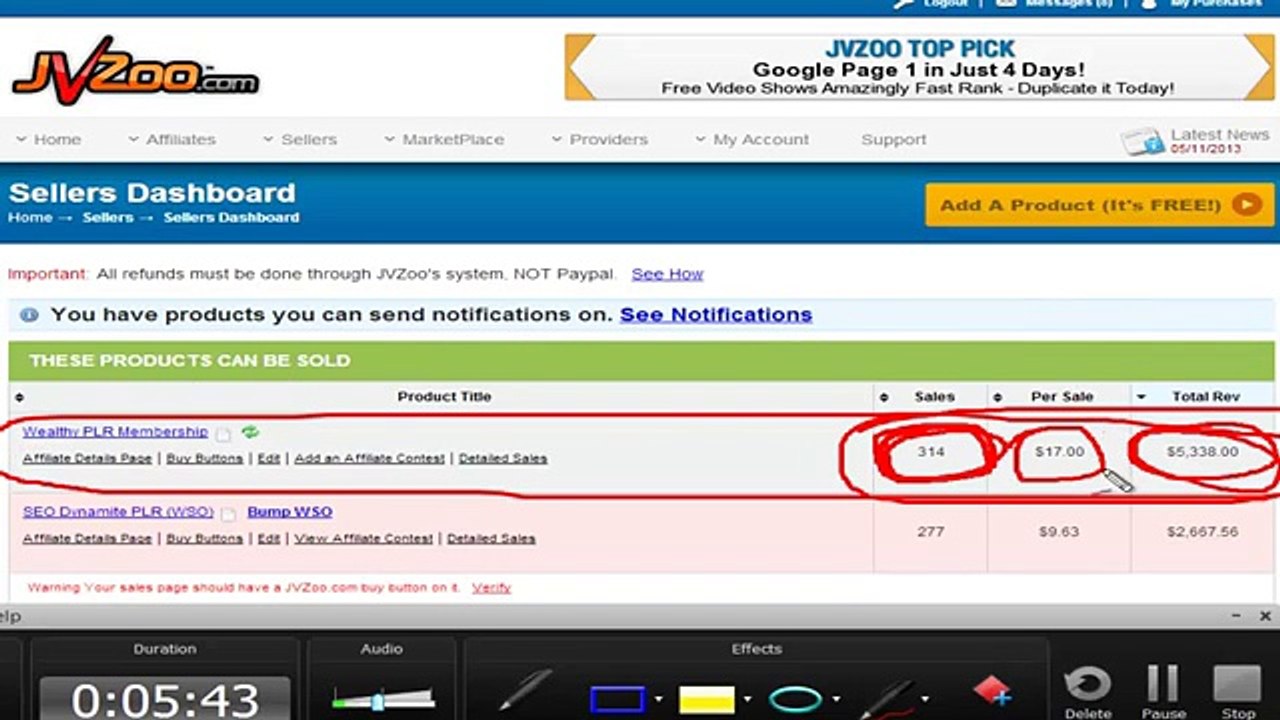Open Buy Buttons for SEO Dynamite PLR

pos(204,538)
